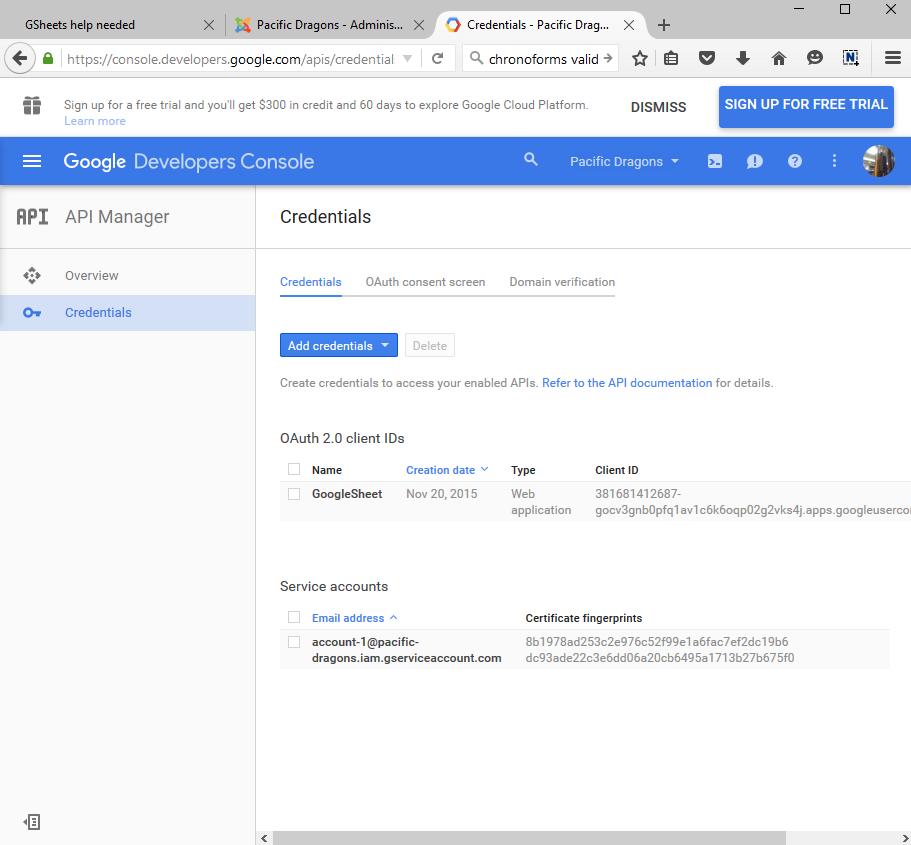This screenshot has width=911, height=845.
Task: Select Credentials in the sidebar
Action: (127, 313)
